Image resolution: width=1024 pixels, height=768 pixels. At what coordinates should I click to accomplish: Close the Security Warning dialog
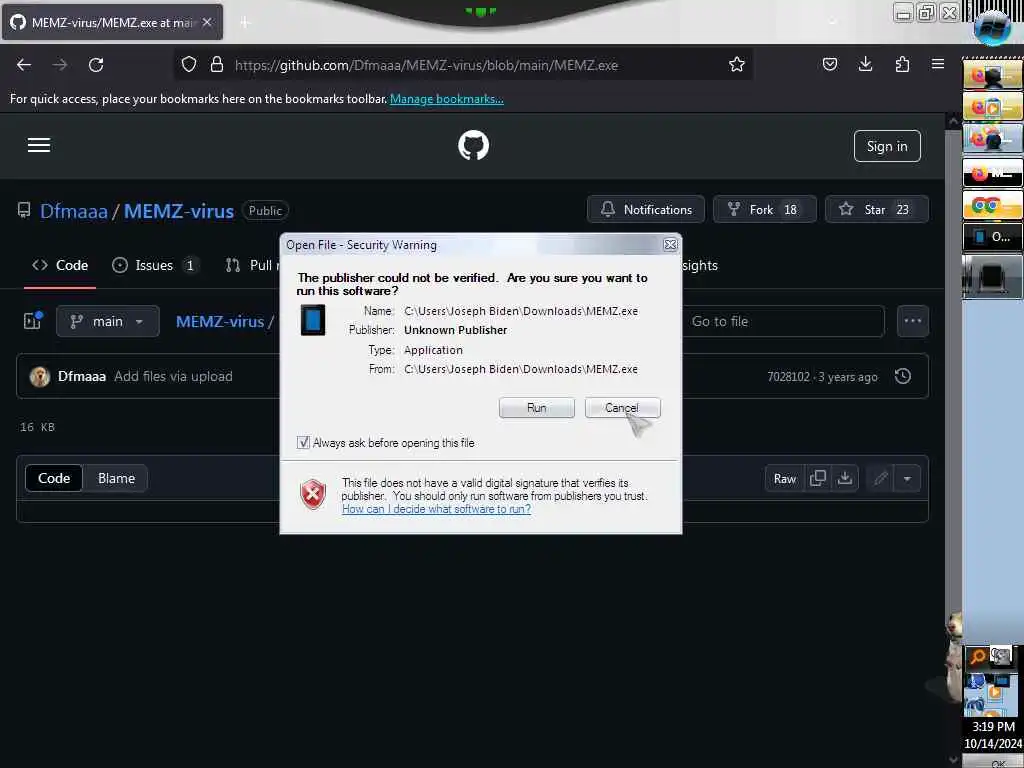670,244
